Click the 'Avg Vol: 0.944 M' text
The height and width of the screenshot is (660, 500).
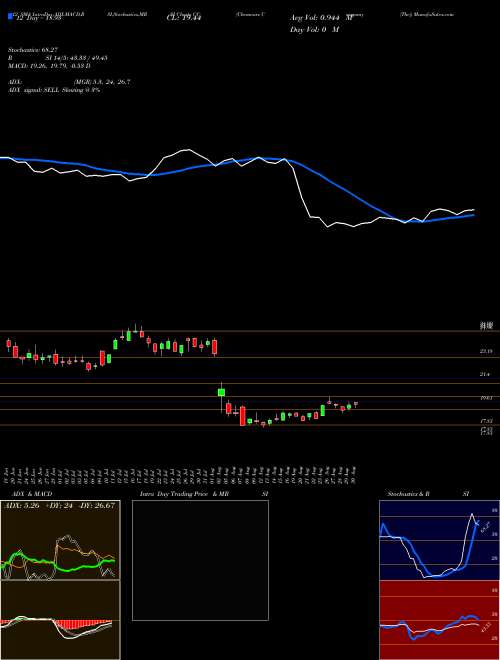322,18
